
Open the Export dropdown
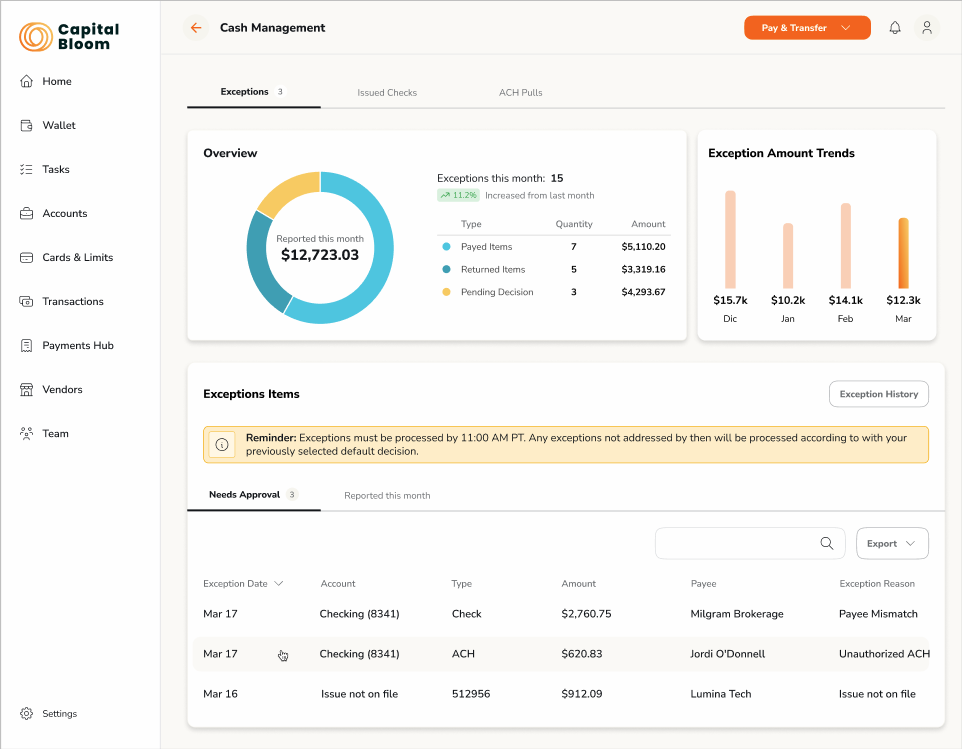point(892,544)
